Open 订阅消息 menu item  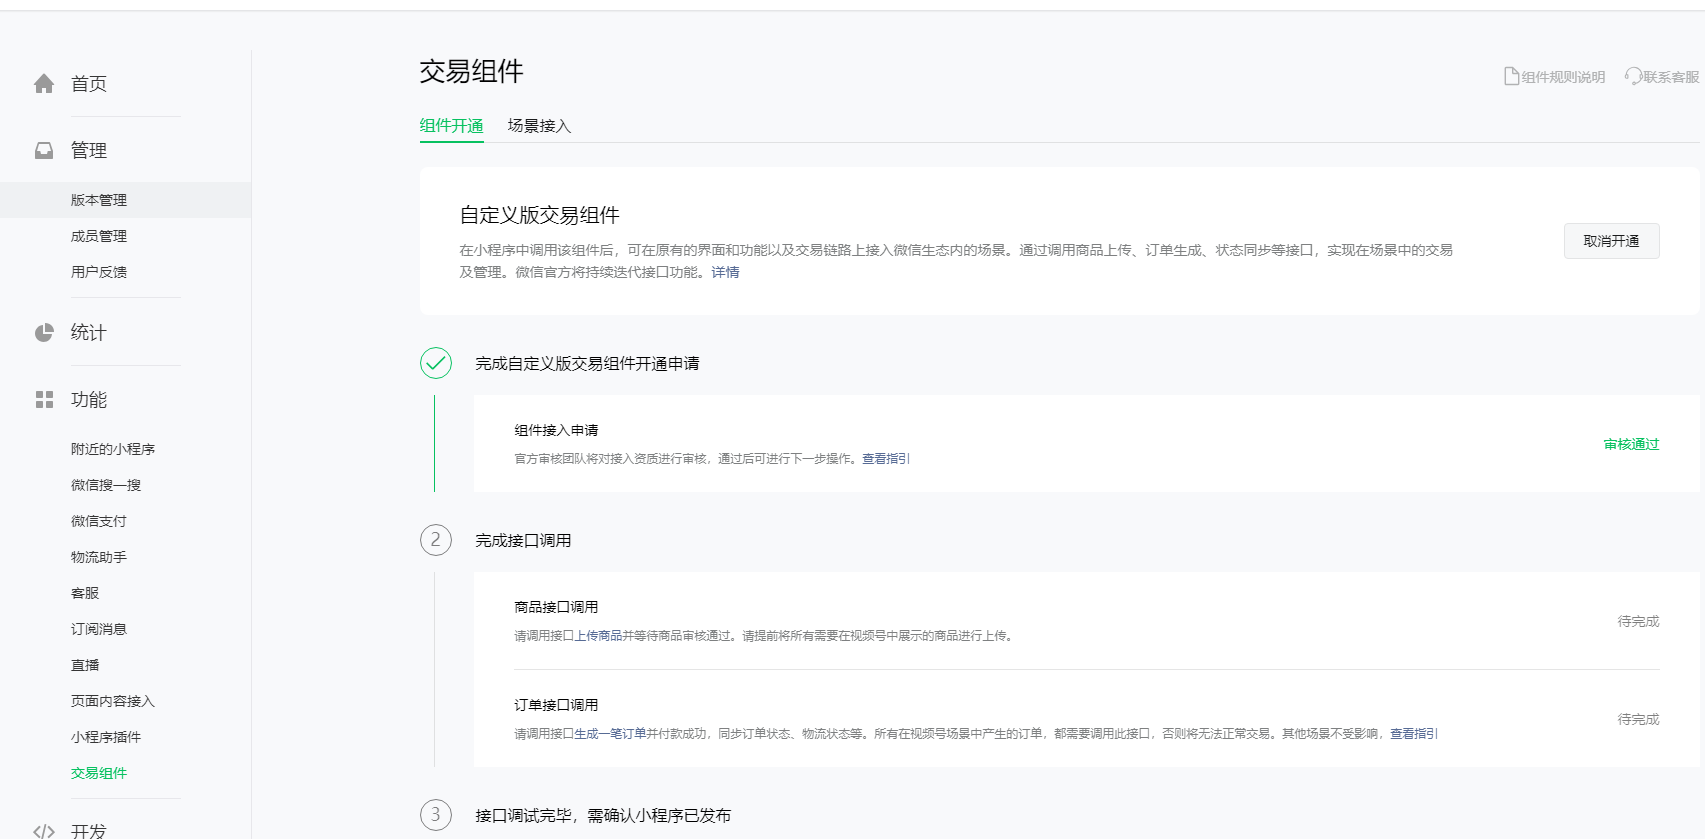99,629
